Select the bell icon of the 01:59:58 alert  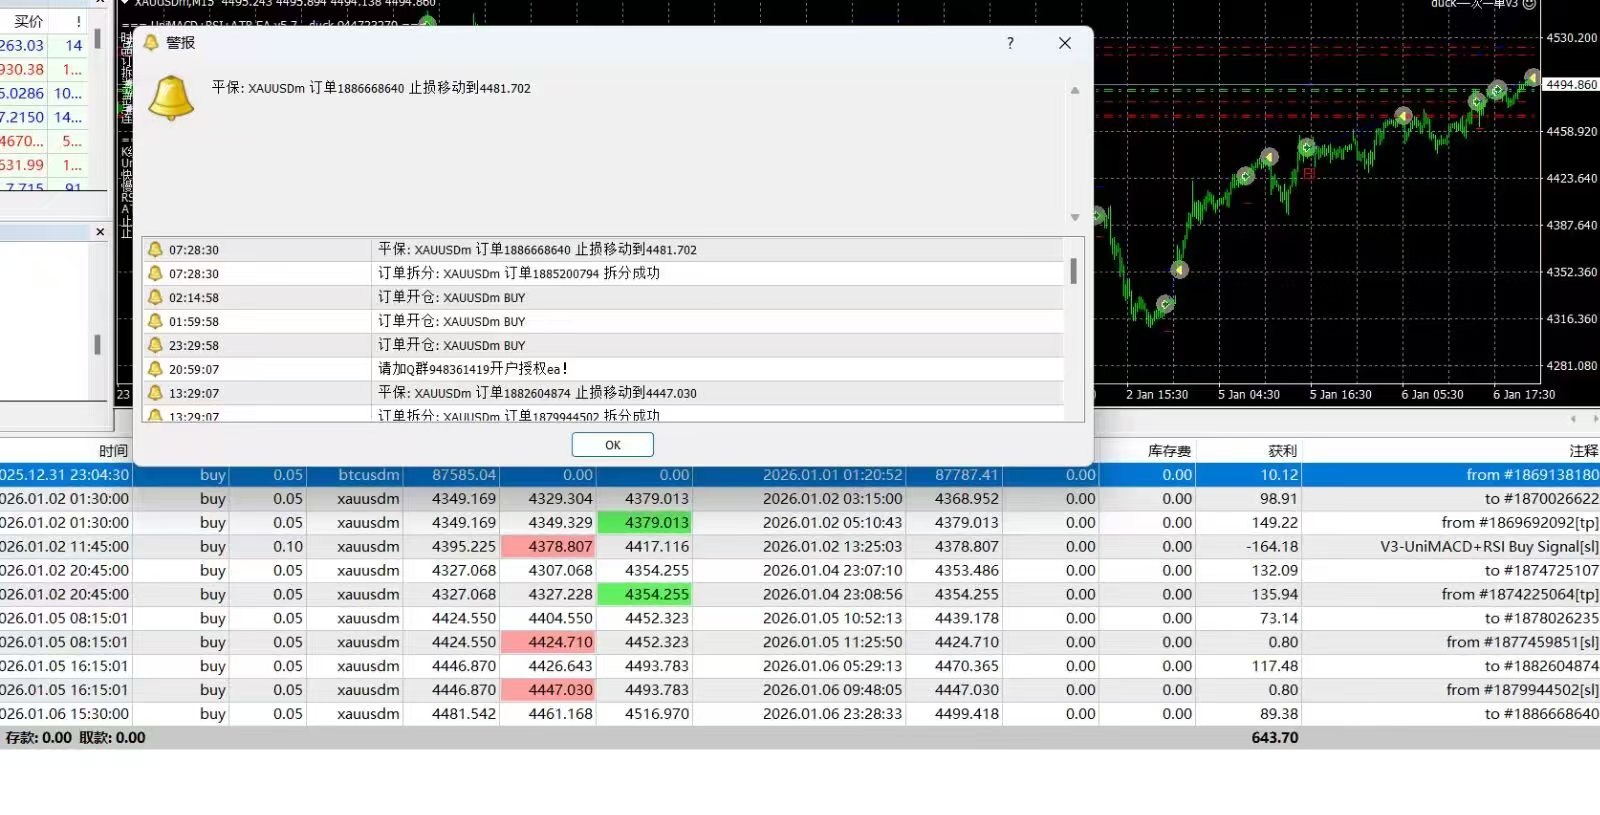coord(155,321)
